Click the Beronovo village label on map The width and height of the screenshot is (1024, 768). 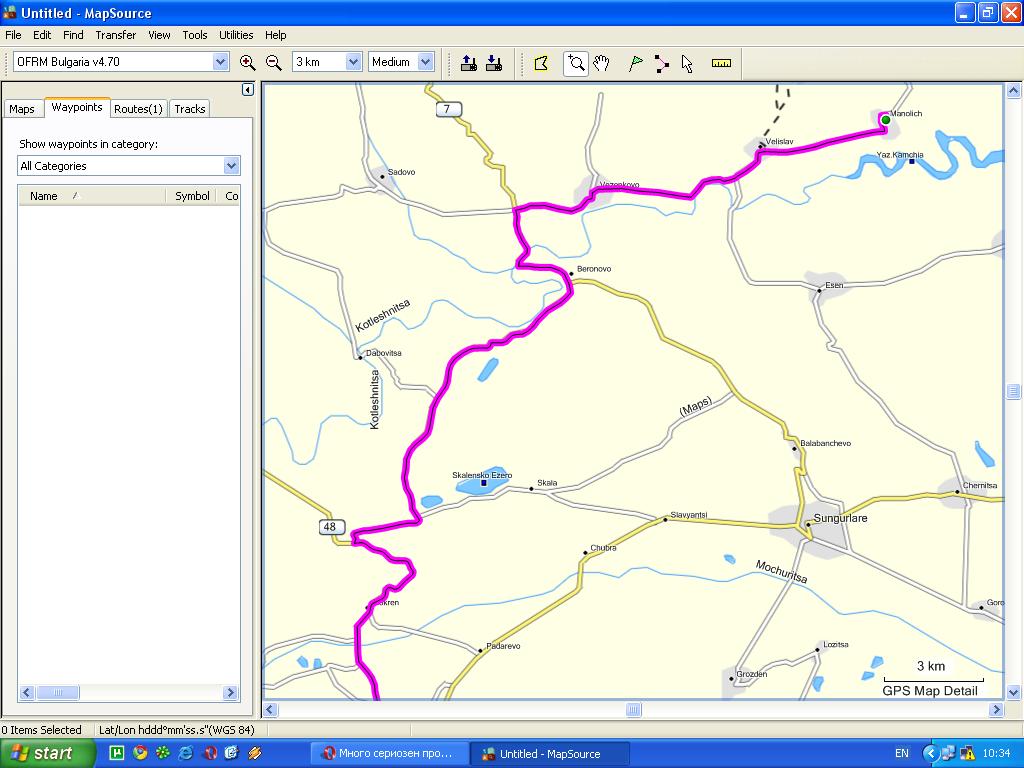click(x=594, y=268)
